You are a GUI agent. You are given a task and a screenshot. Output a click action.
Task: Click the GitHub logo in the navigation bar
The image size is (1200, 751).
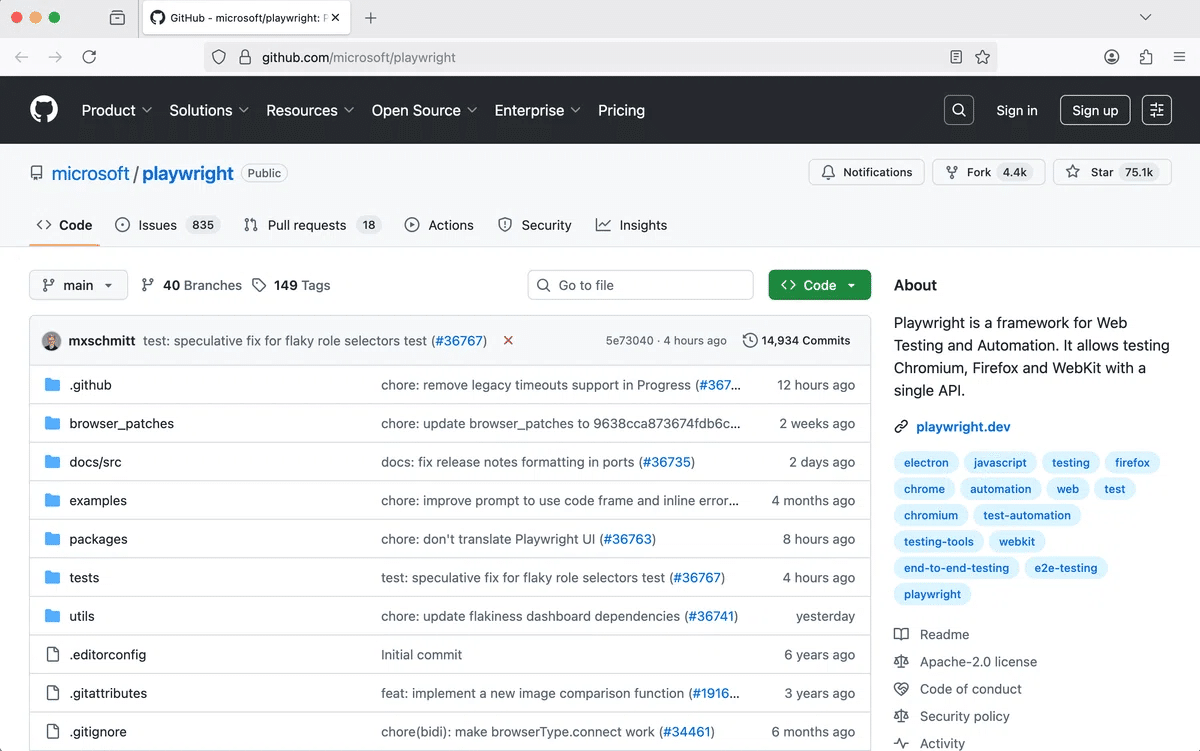[43, 110]
